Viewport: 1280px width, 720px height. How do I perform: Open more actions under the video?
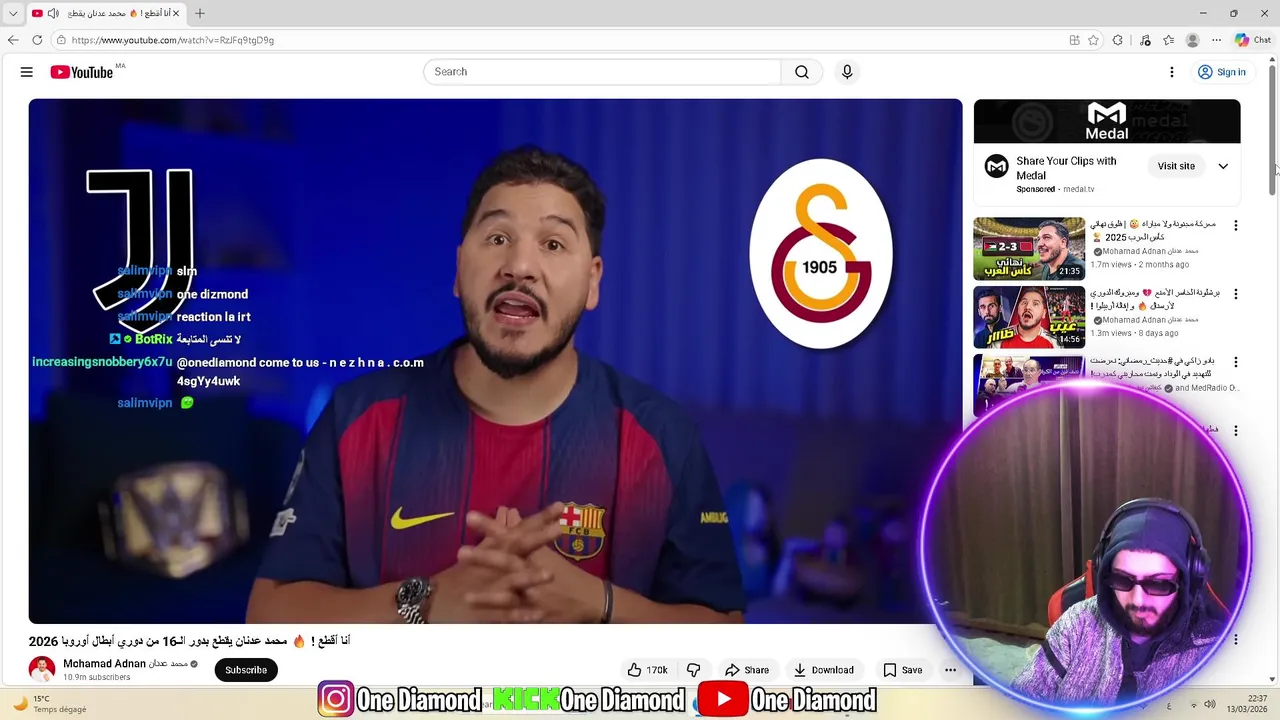tap(950, 670)
